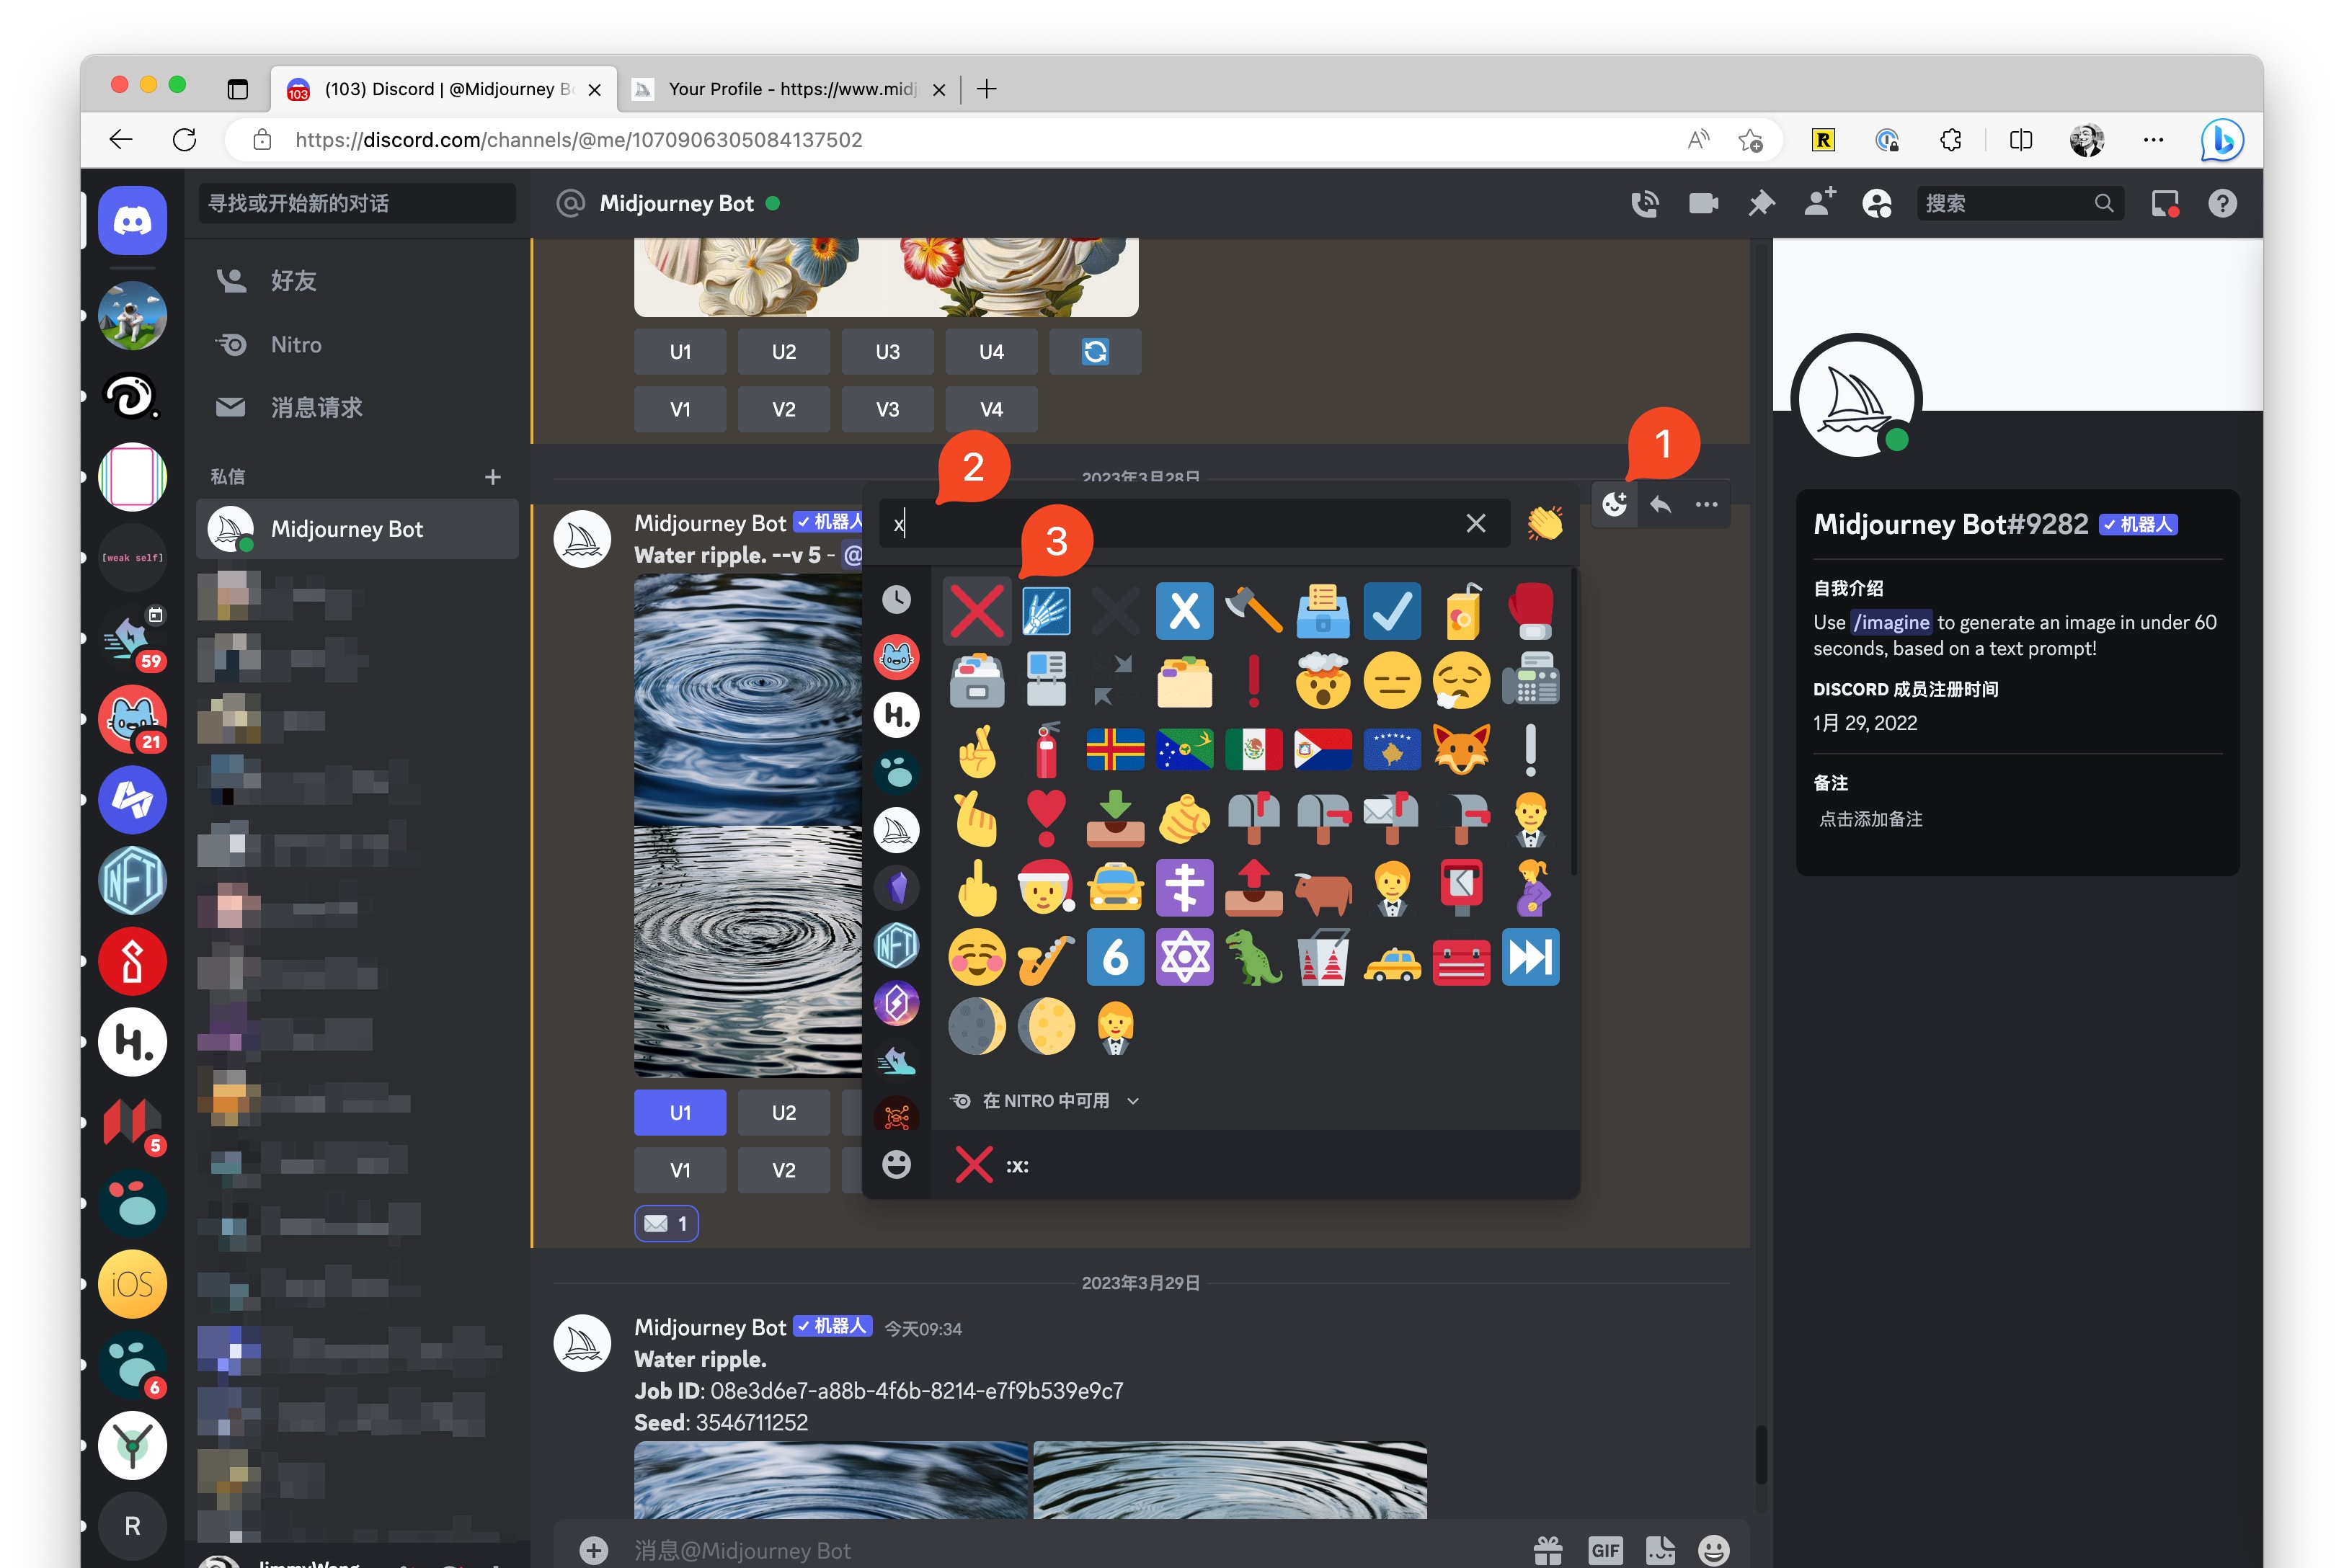2344x1568 pixels.
Task: Open recently used emoji category clock
Action: click(x=896, y=599)
